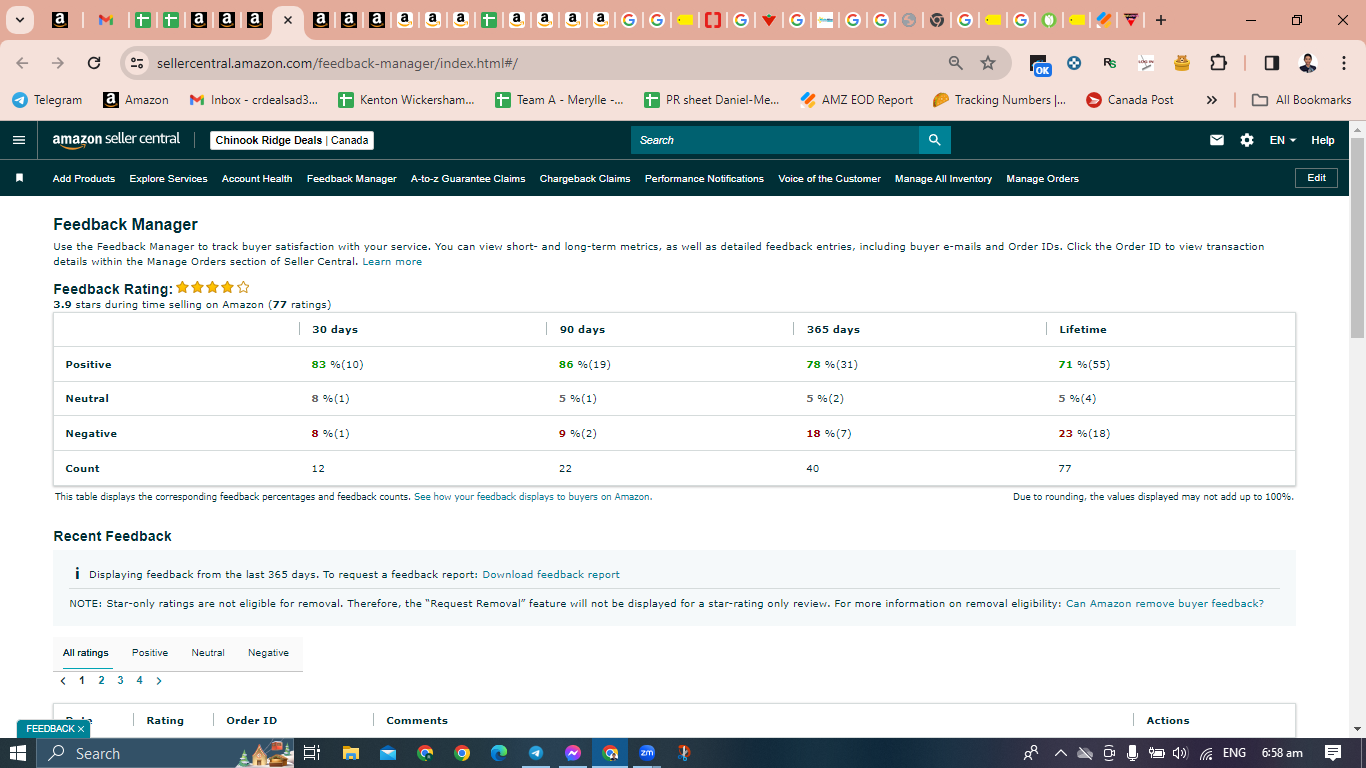Open the Seller Central settings gear
1366x768 pixels.
click(1247, 140)
